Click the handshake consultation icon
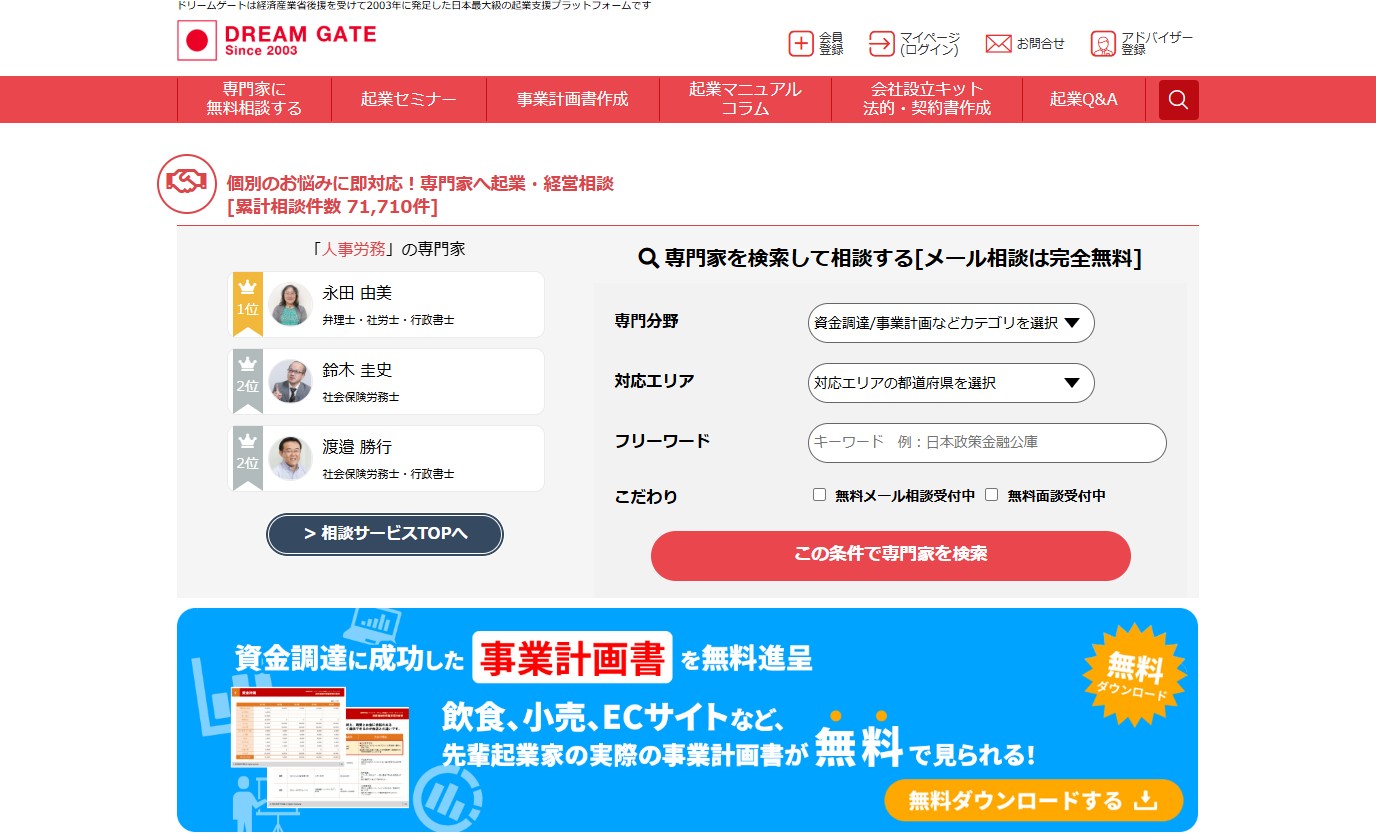 187,184
